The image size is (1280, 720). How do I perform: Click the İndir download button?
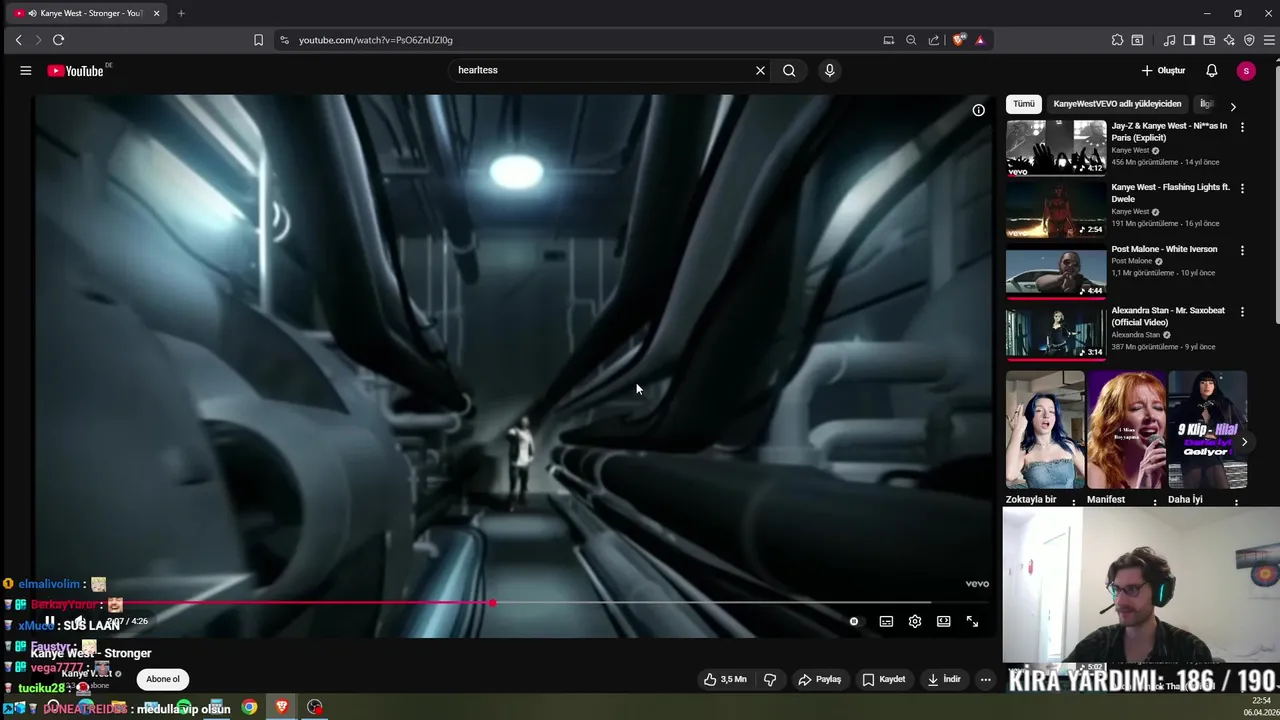point(943,679)
